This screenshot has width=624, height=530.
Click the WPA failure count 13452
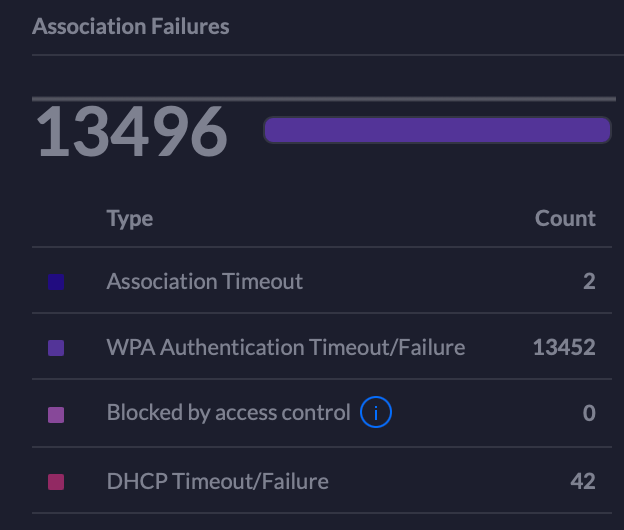pyautogui.click(x=564, y=347)
